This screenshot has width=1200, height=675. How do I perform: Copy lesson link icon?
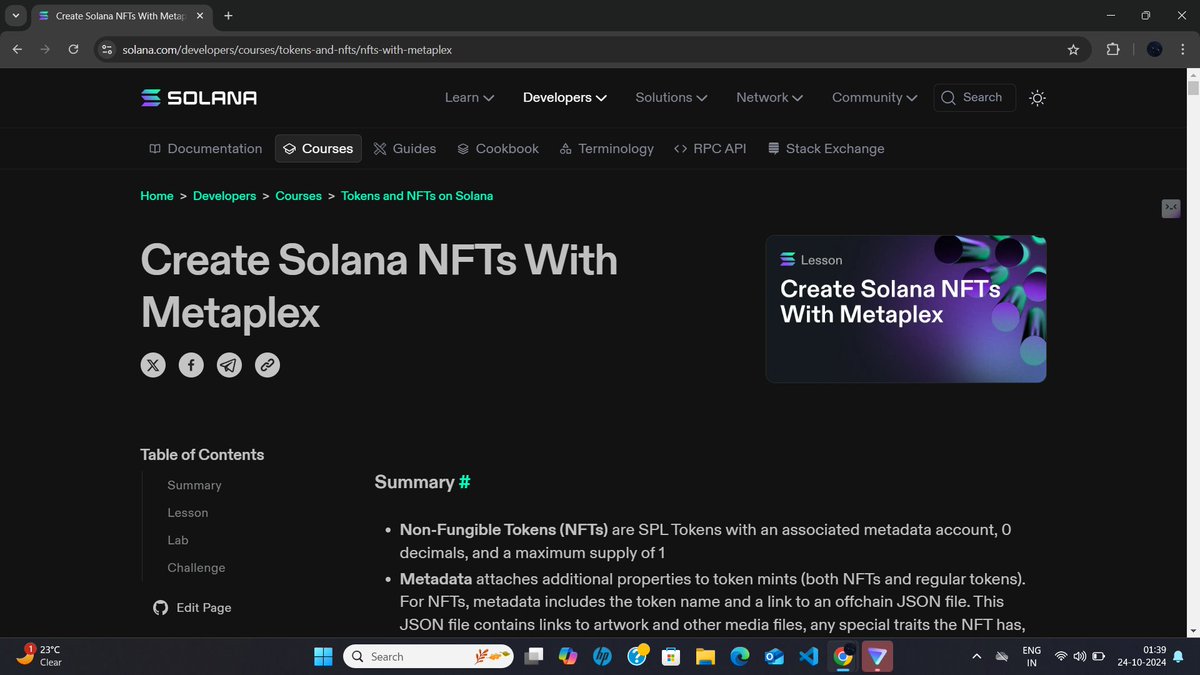[267, 365]
